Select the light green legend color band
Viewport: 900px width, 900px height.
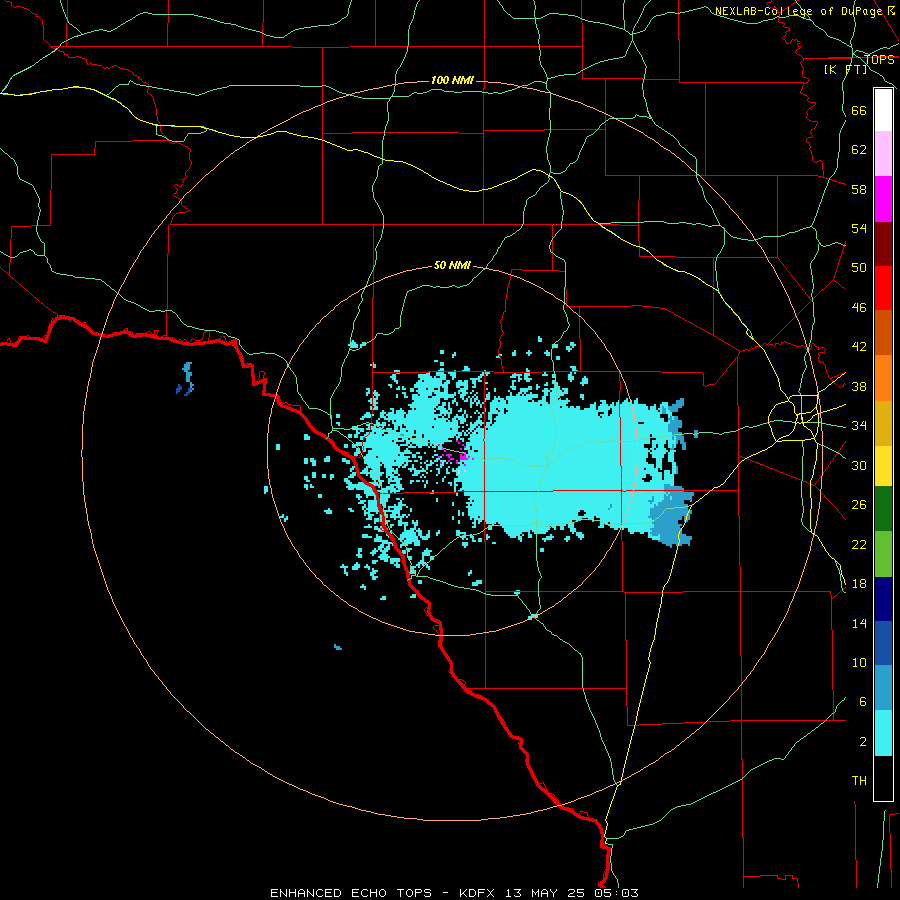[883, 554]
